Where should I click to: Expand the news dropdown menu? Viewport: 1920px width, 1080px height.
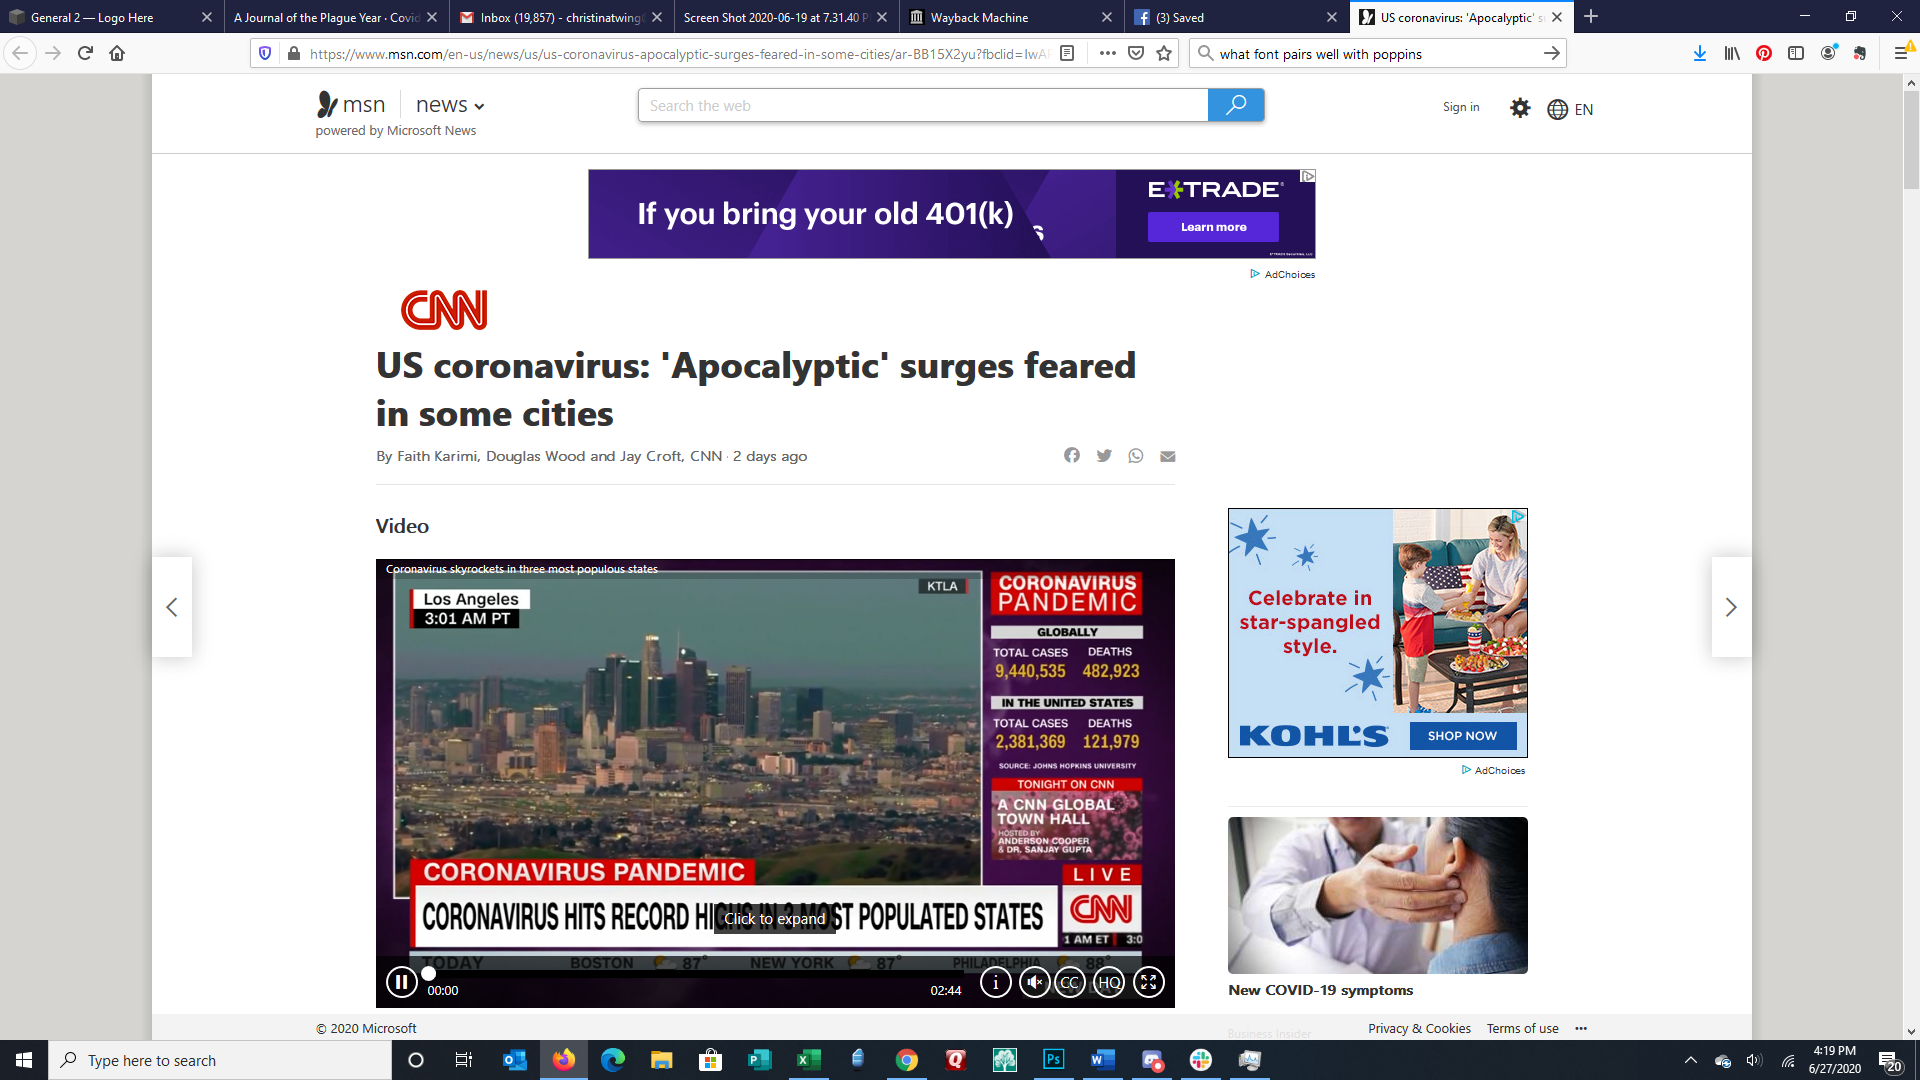[450, 105]
